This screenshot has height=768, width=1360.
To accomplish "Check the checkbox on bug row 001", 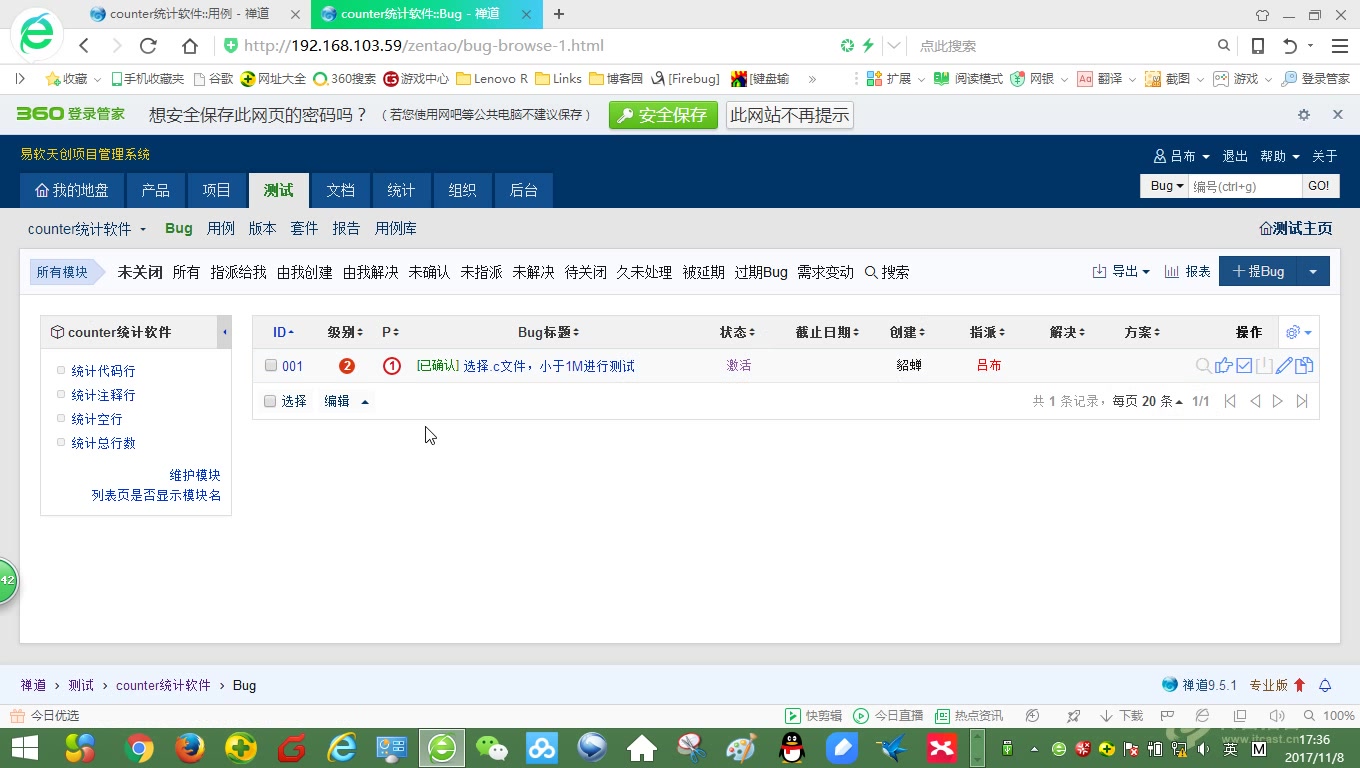I will pyautogui.click(x=270, y=365).
